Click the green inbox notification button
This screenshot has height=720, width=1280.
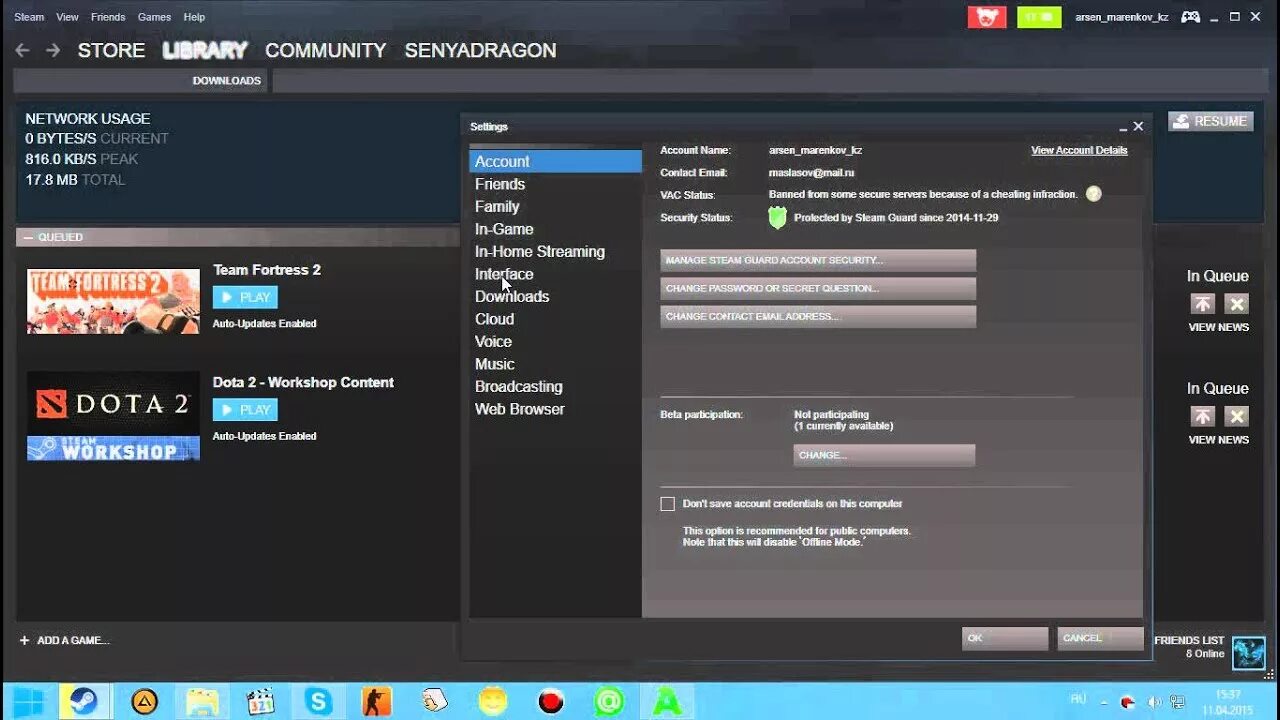[1039, 17]
